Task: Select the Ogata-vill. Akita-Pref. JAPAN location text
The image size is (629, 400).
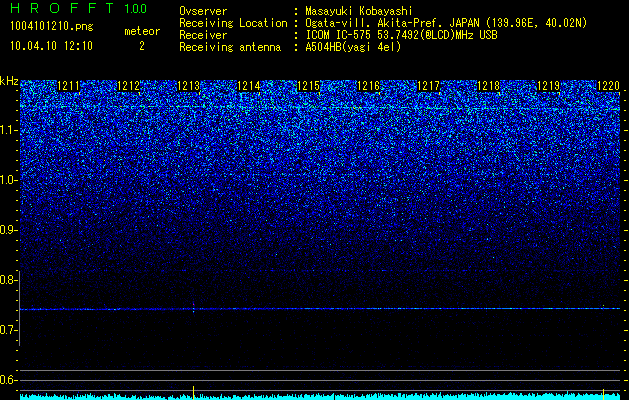Action: (x=446, y=23)
